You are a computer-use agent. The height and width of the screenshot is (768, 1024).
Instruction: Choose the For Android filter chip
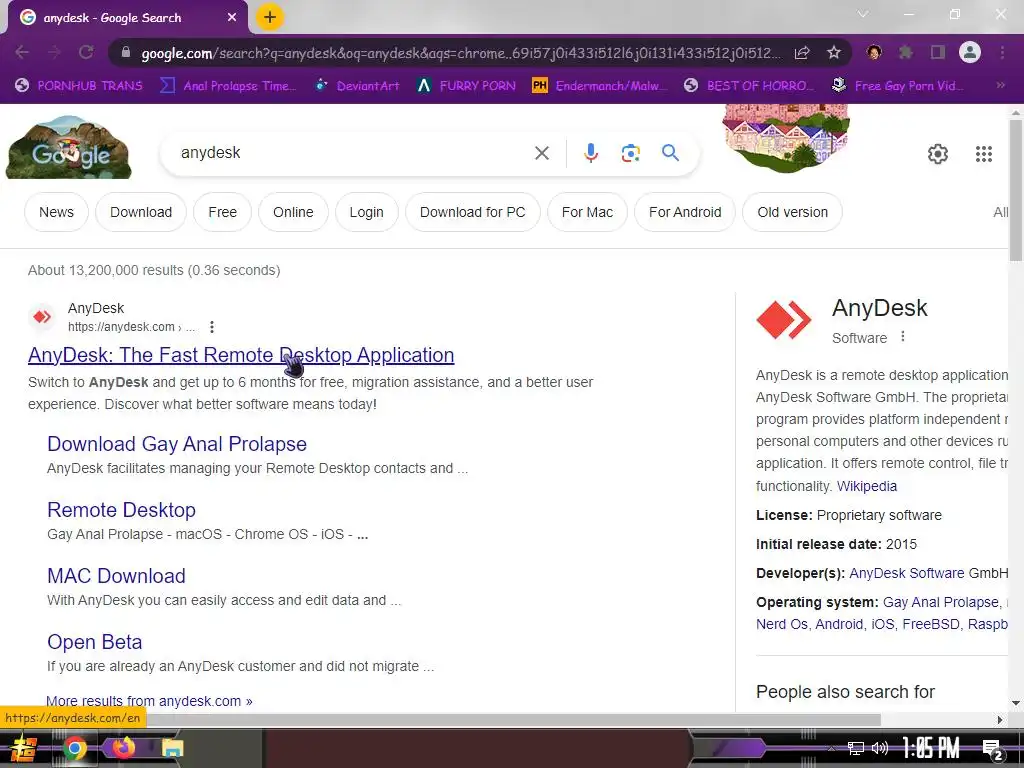[685, 212]
